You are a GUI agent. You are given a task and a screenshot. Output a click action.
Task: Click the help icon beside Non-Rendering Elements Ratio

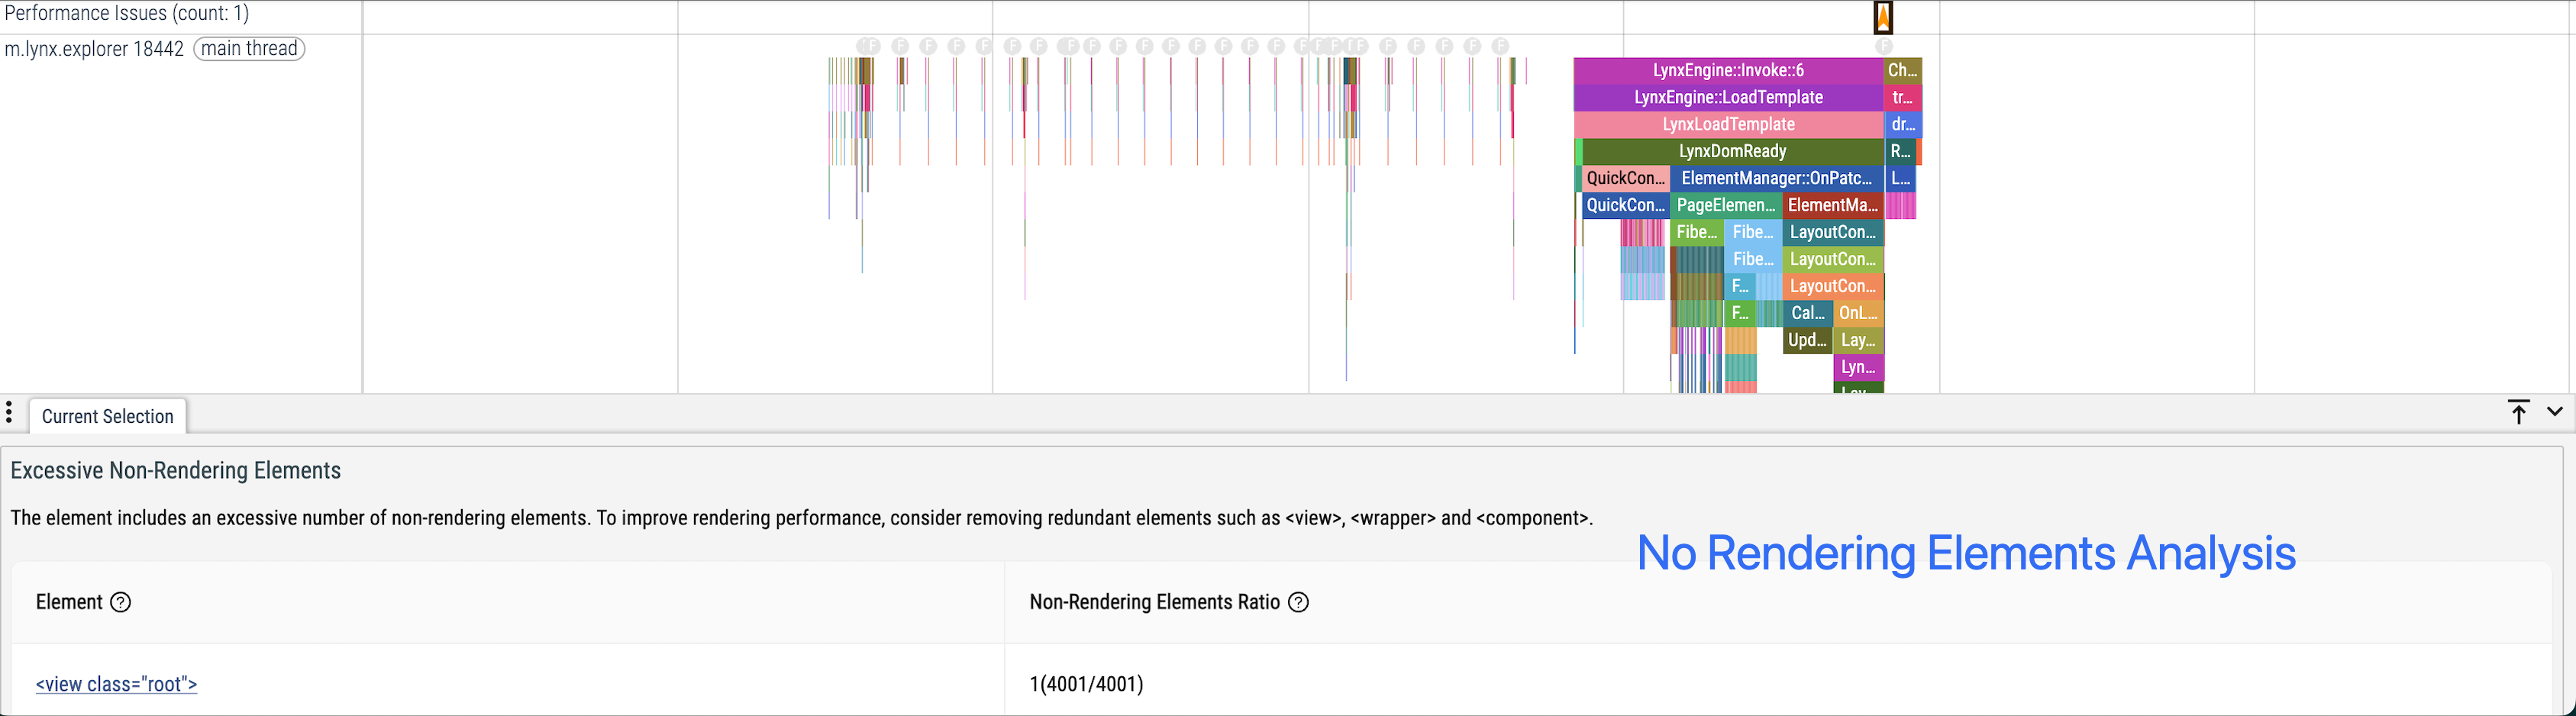pyautogui.click(x=1298, y=602)
